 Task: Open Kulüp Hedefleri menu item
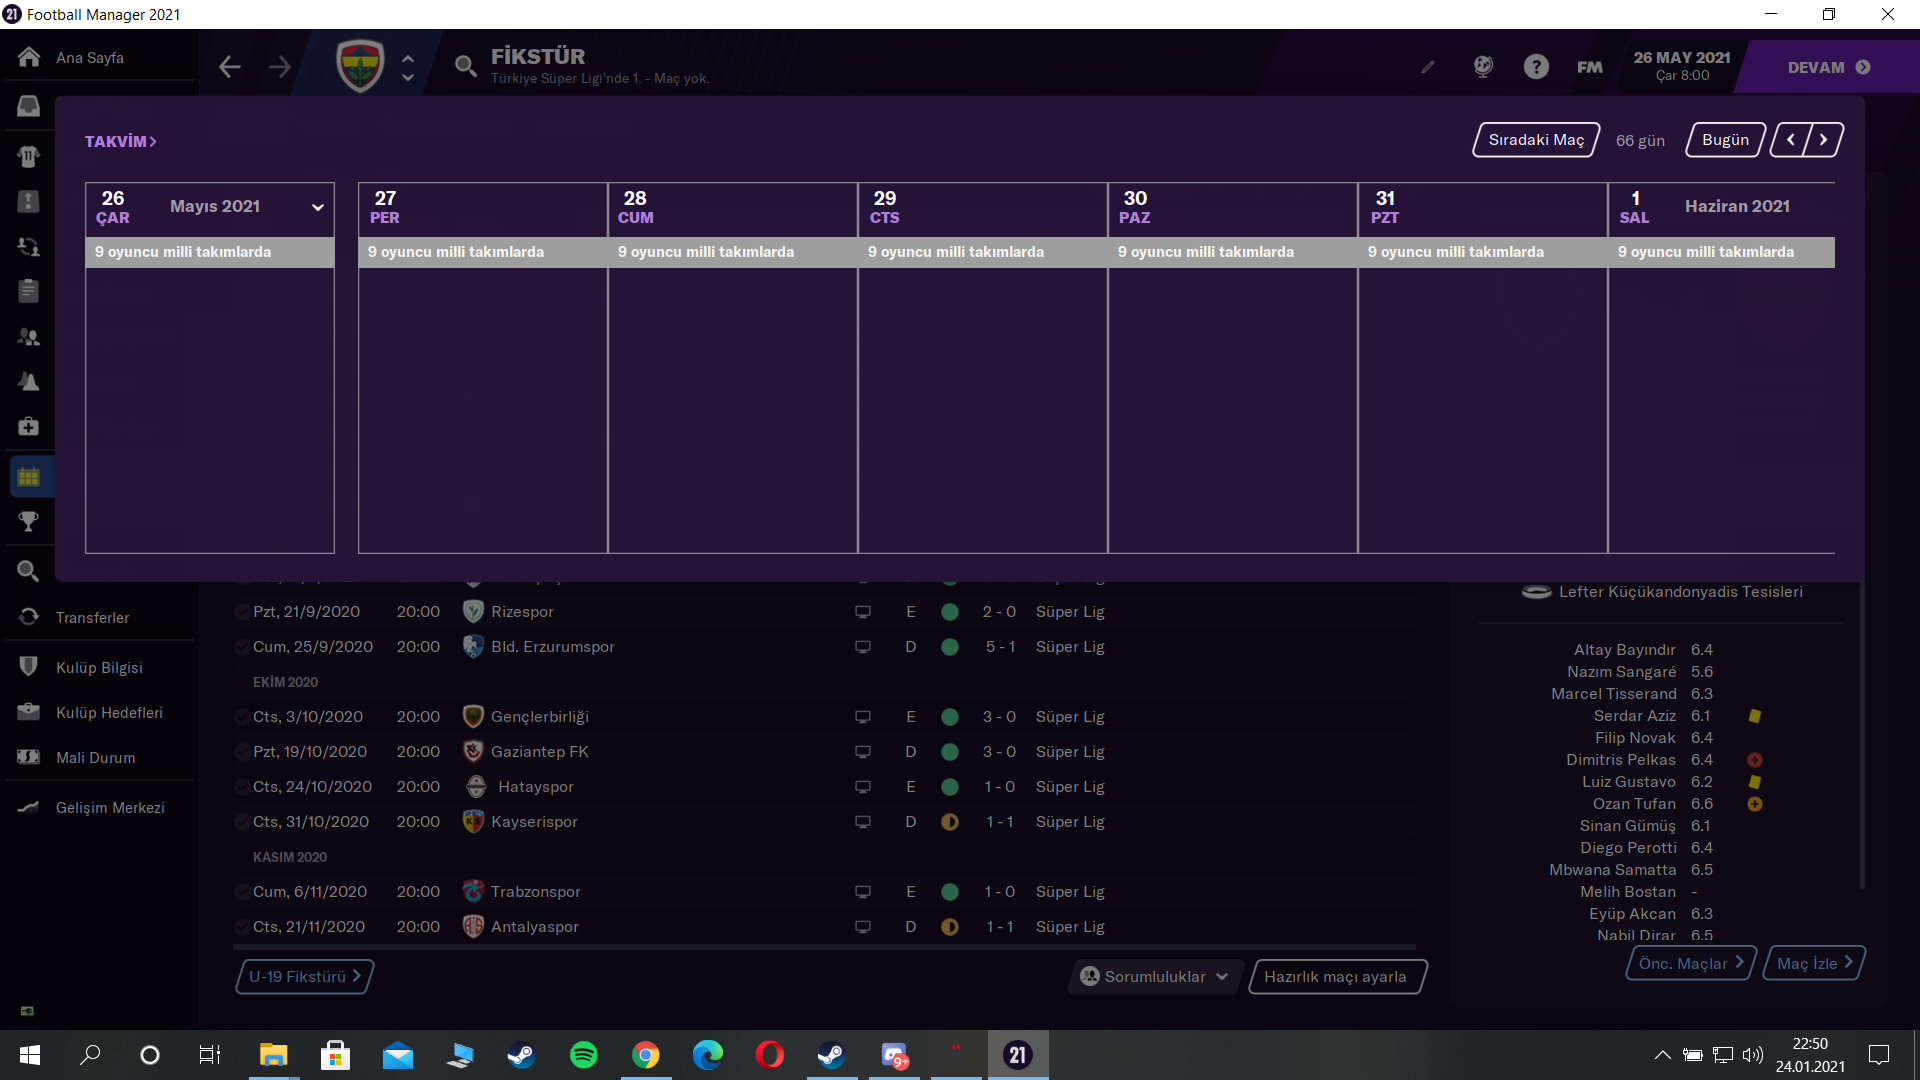(x=109, y=713)
